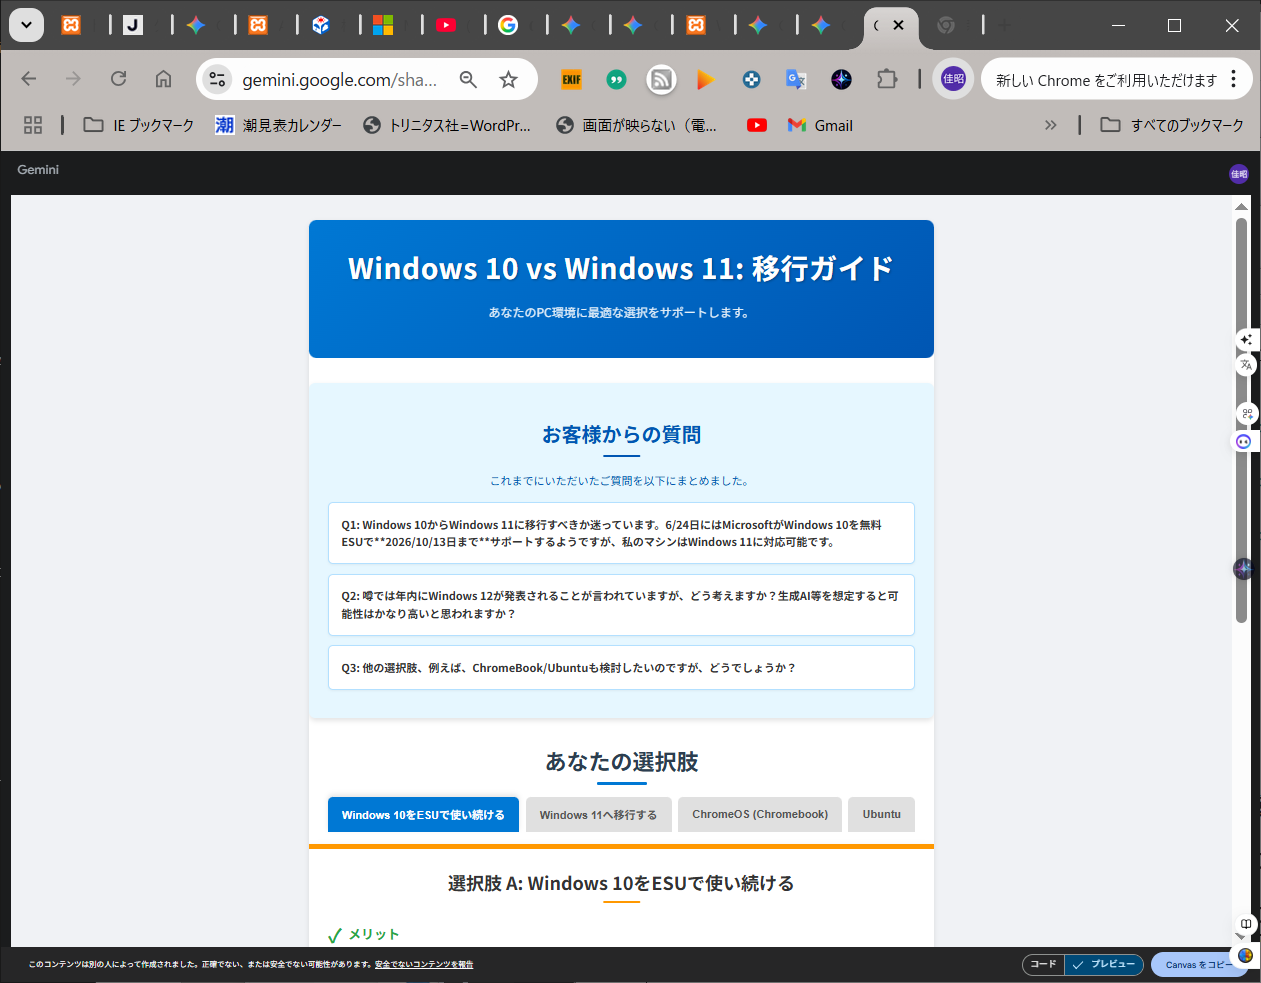This screenshot has height=983, width=1261.
Task: Click the multicolor round icon at bottom right
Action: click(1245, 956)
